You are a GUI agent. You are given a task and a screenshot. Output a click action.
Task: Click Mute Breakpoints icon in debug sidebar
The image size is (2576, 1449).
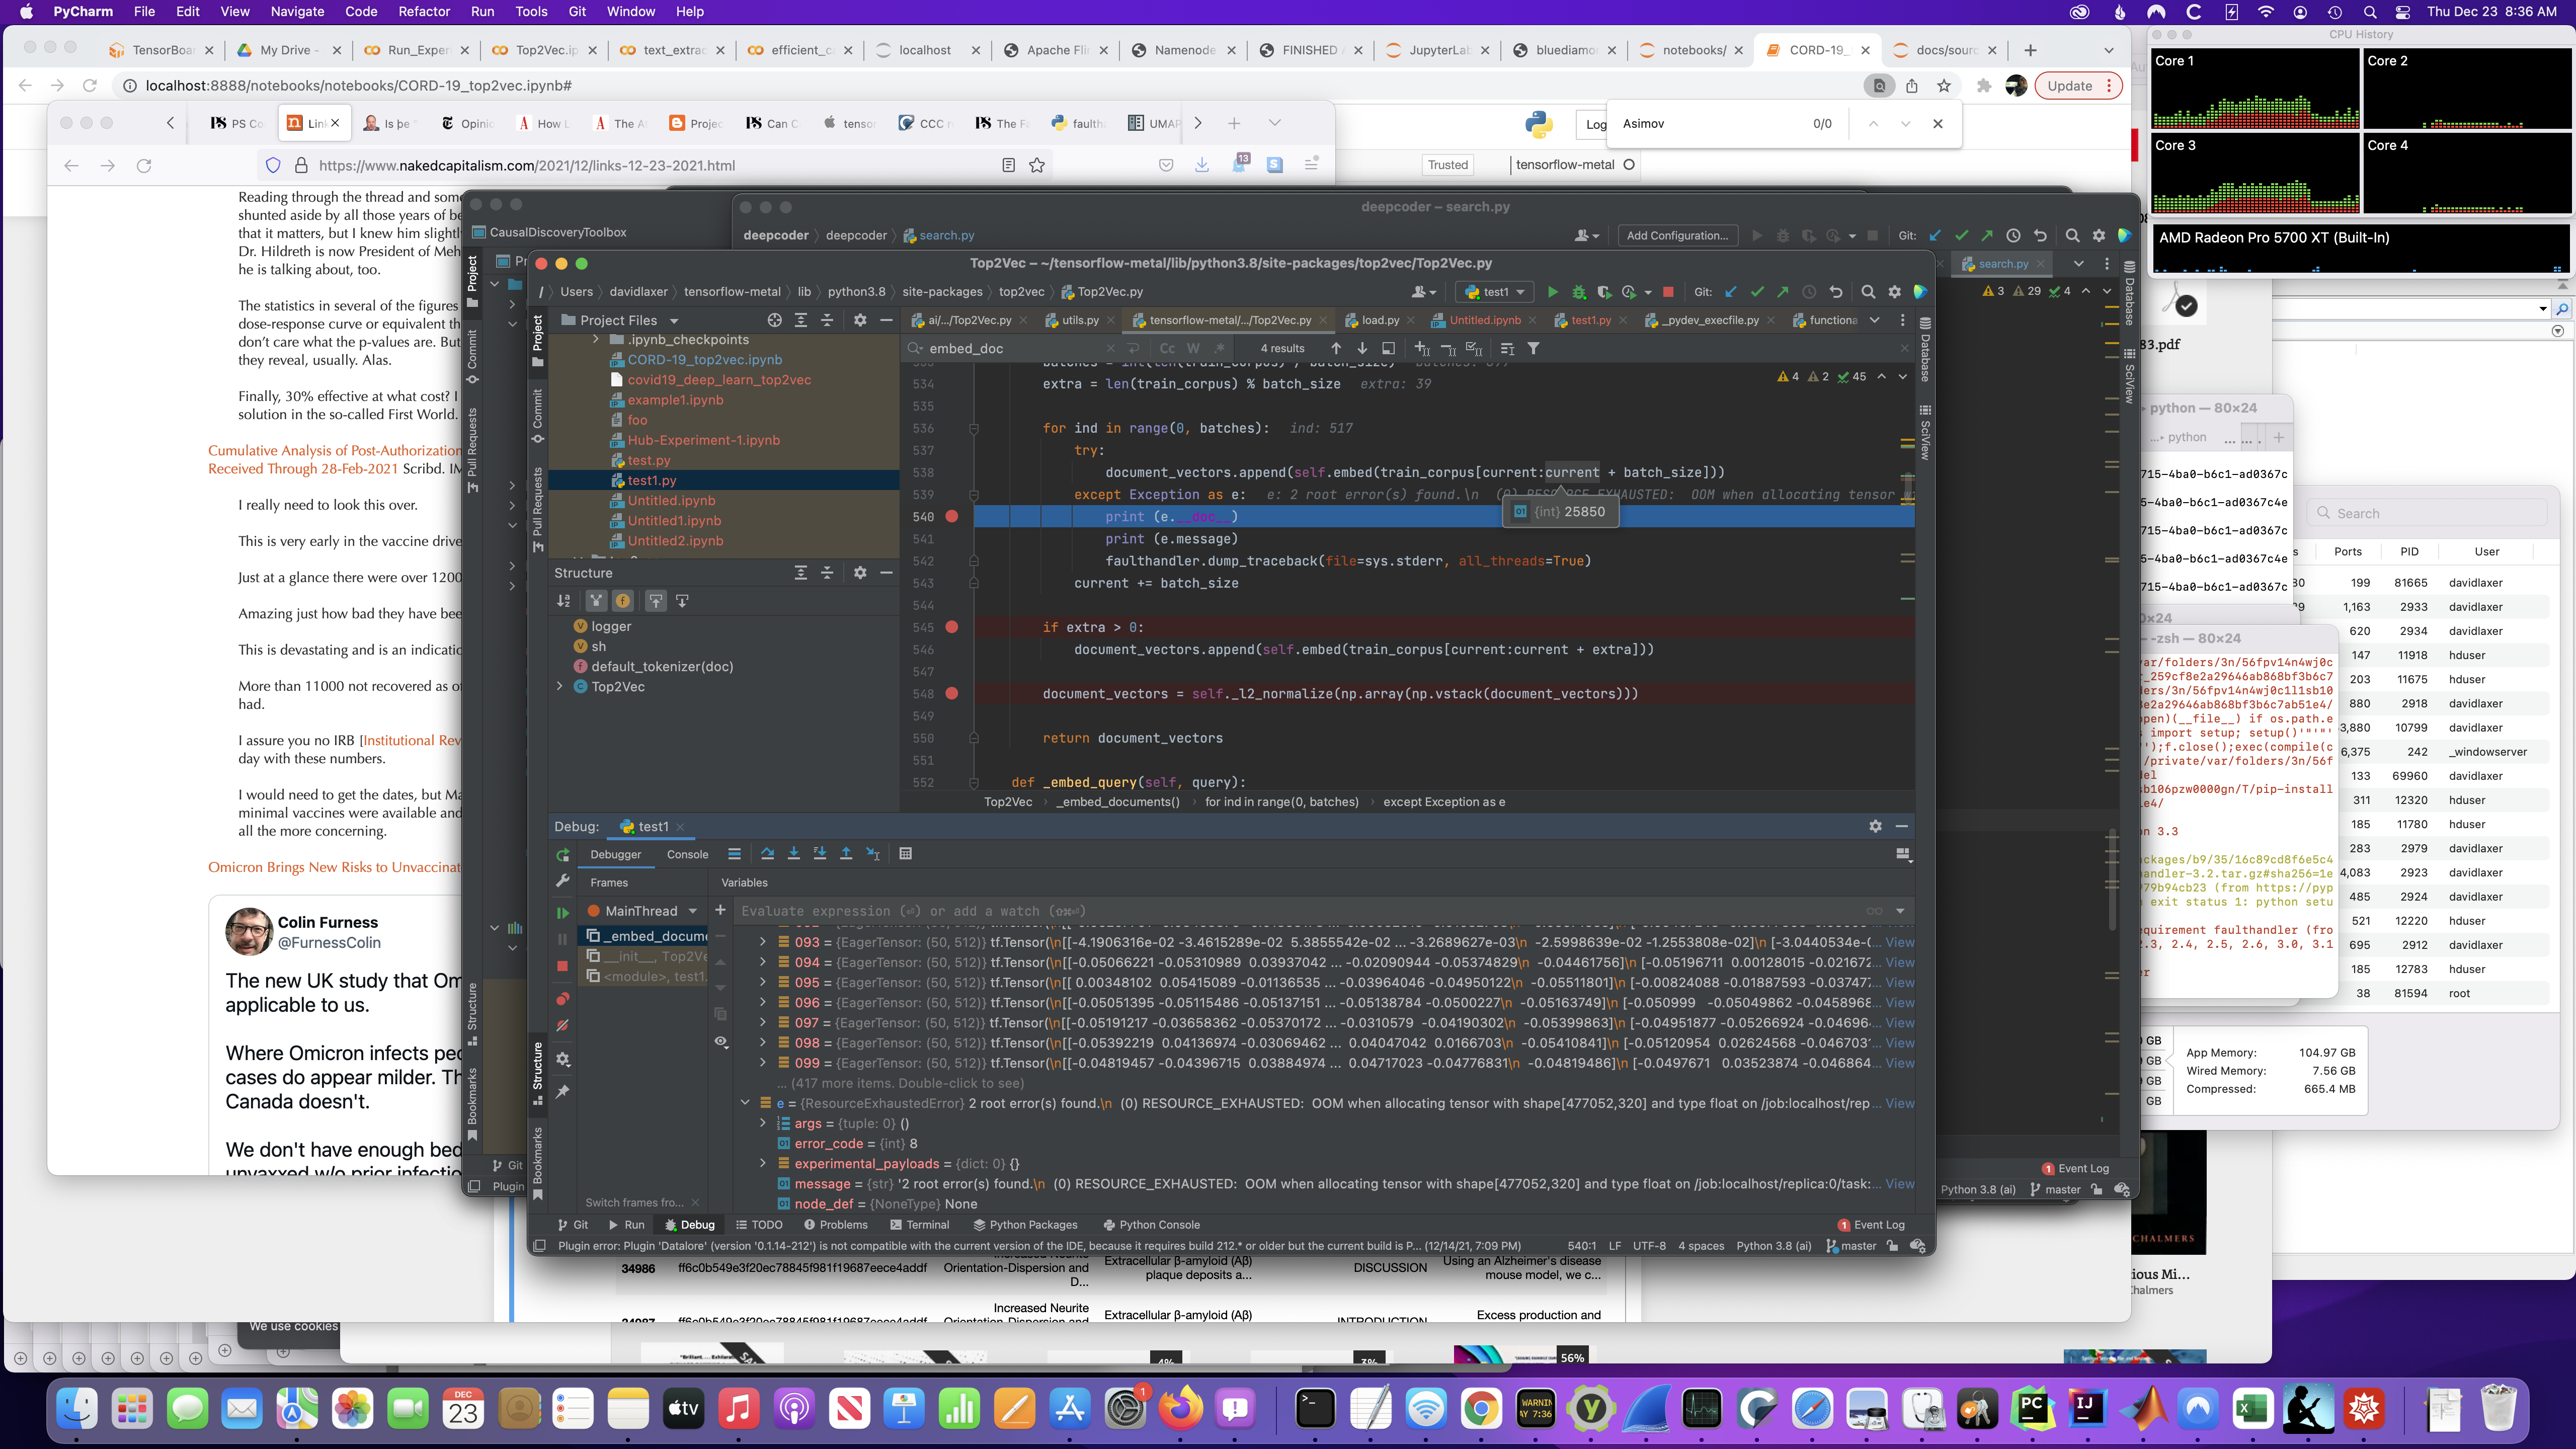coord(563,1026)
